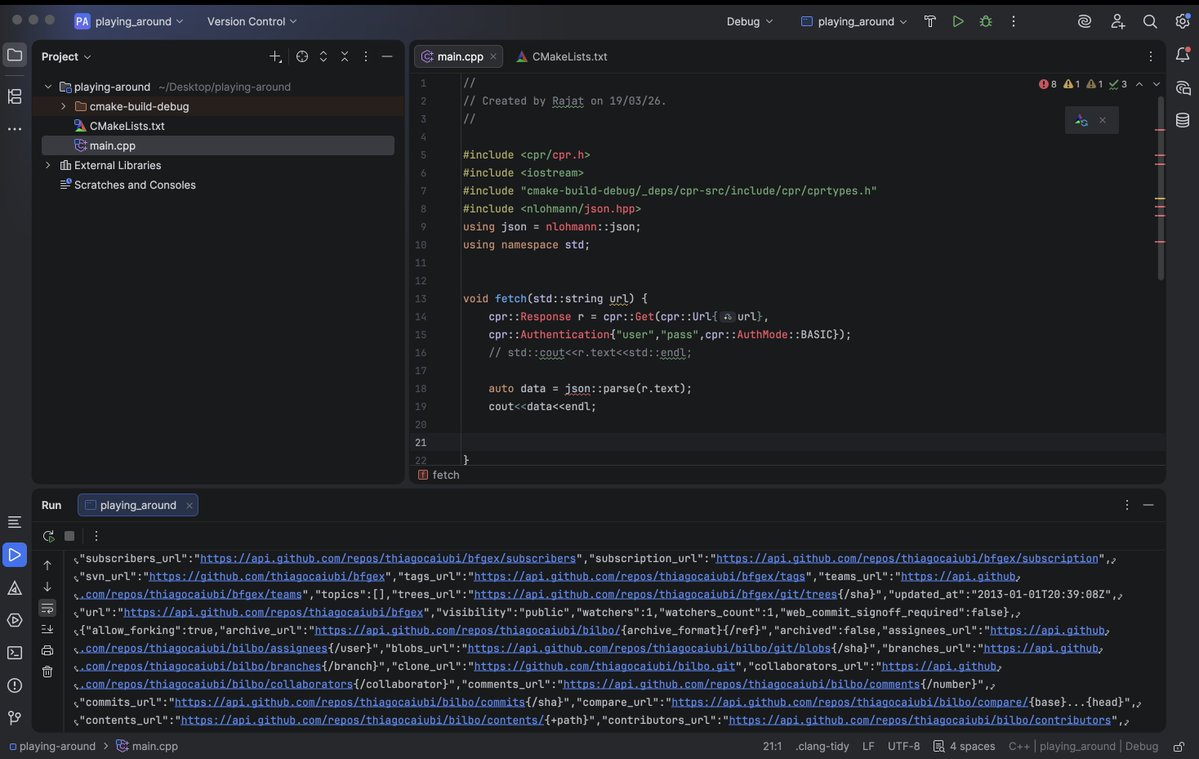Click the UTF-8 encoding in status bar

(x=903, y=746)
